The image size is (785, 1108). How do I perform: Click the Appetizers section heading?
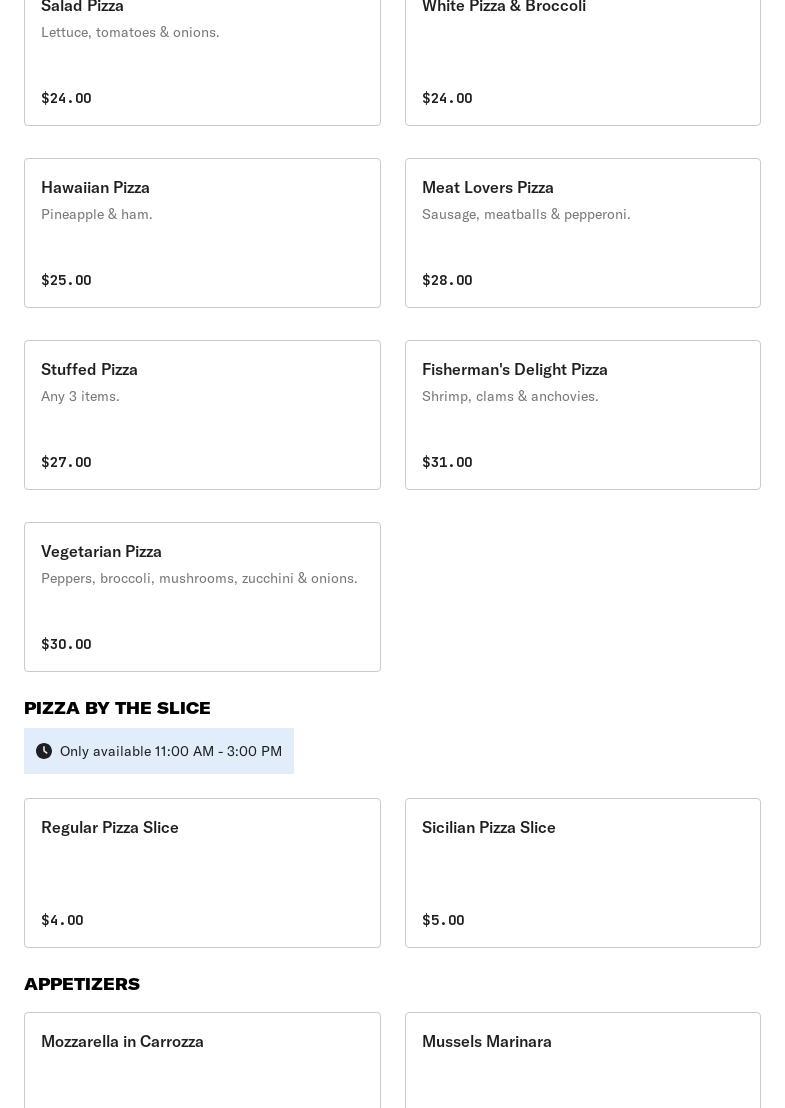point(82,984)
